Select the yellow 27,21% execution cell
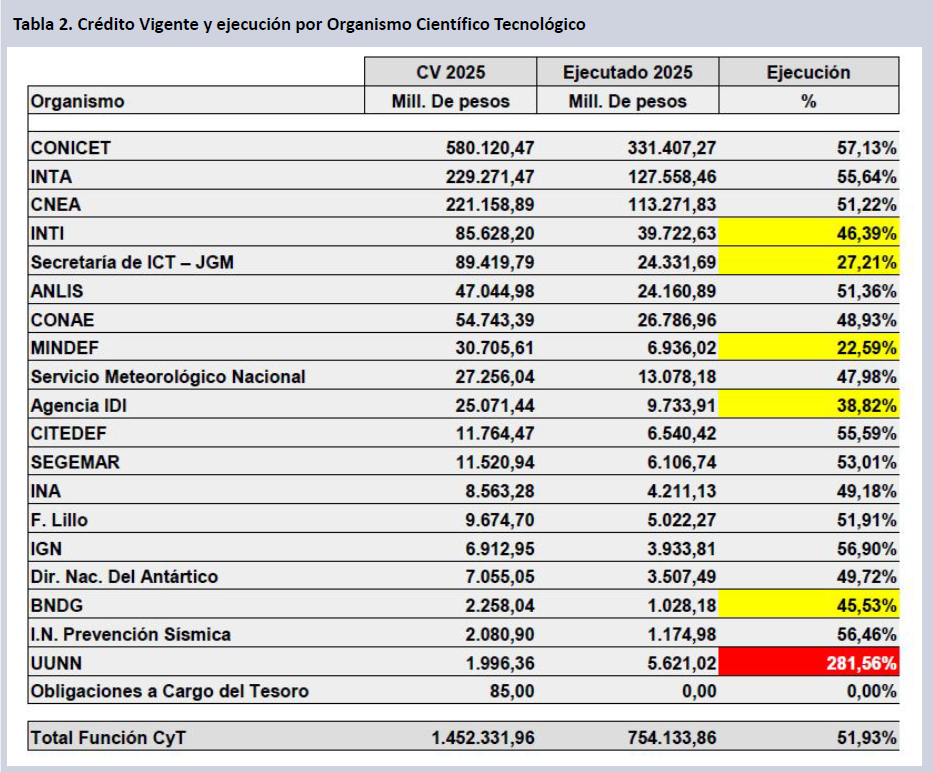Screen dimensions: 933x772 [x=809, y=262]
